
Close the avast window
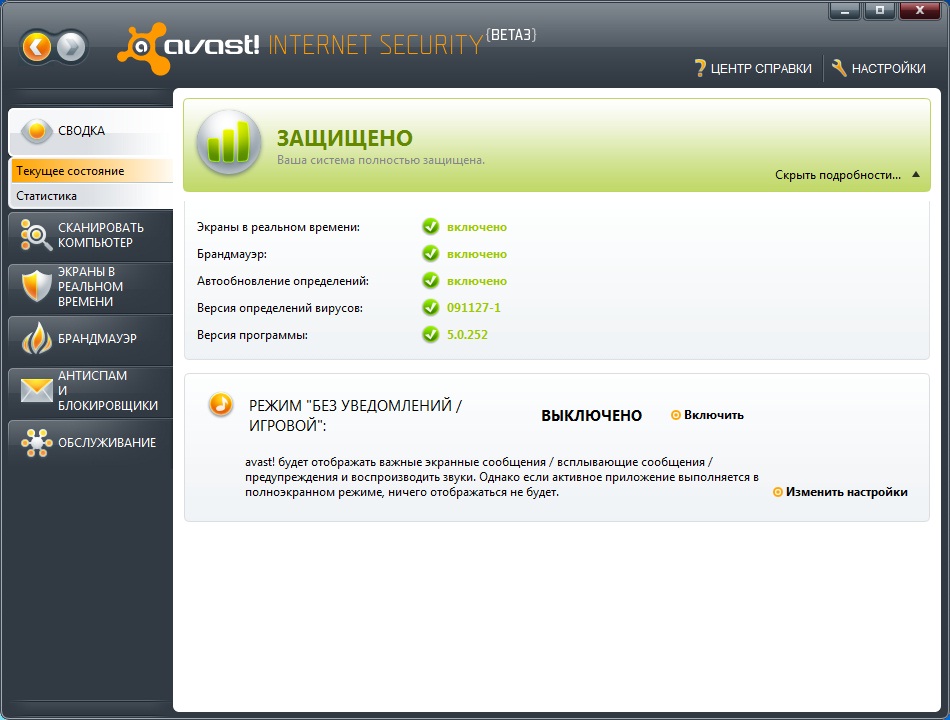pyautogui.click(x=920, y=10)
